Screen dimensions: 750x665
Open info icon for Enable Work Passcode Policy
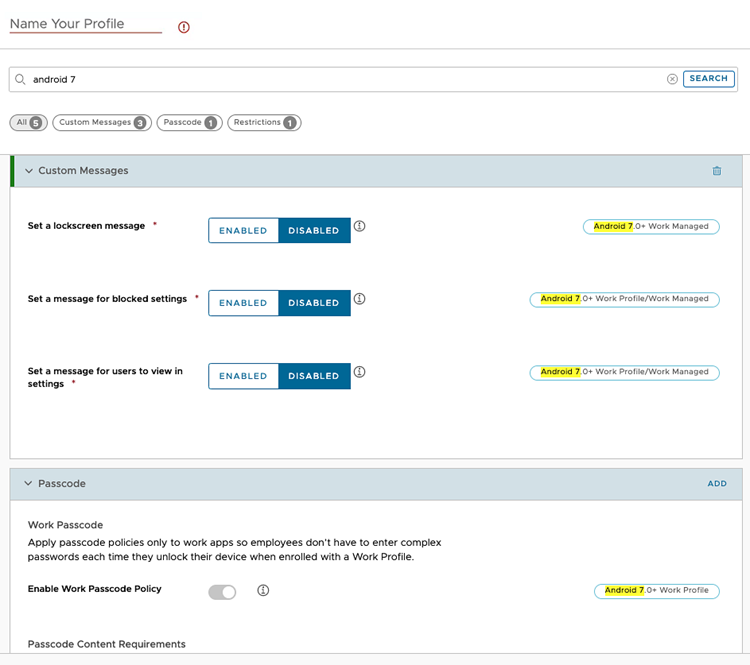(263, 590)
